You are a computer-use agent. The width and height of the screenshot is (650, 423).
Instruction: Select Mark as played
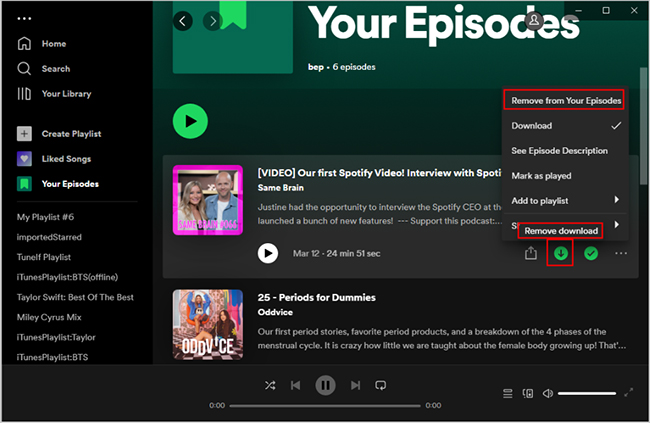(565, 176)
